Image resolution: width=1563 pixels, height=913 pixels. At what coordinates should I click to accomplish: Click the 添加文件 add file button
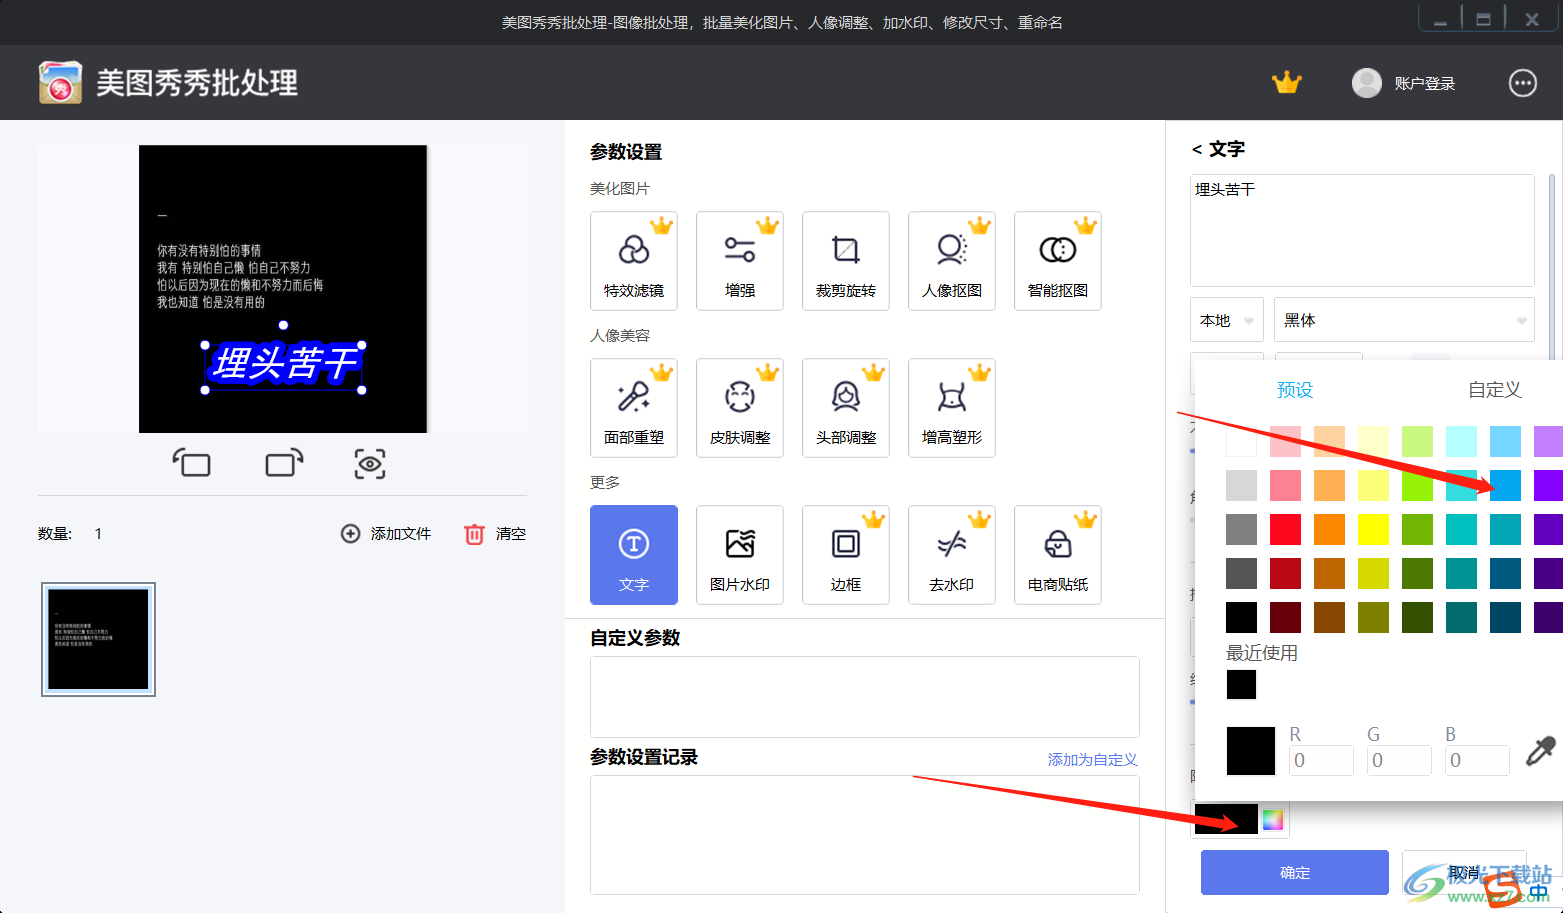click(x=386, y=534)
